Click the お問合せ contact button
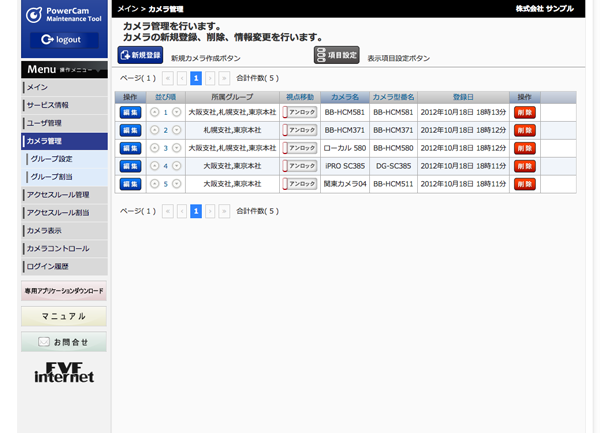The height and width of the screenshot is (433, 600). pos(63,342)
